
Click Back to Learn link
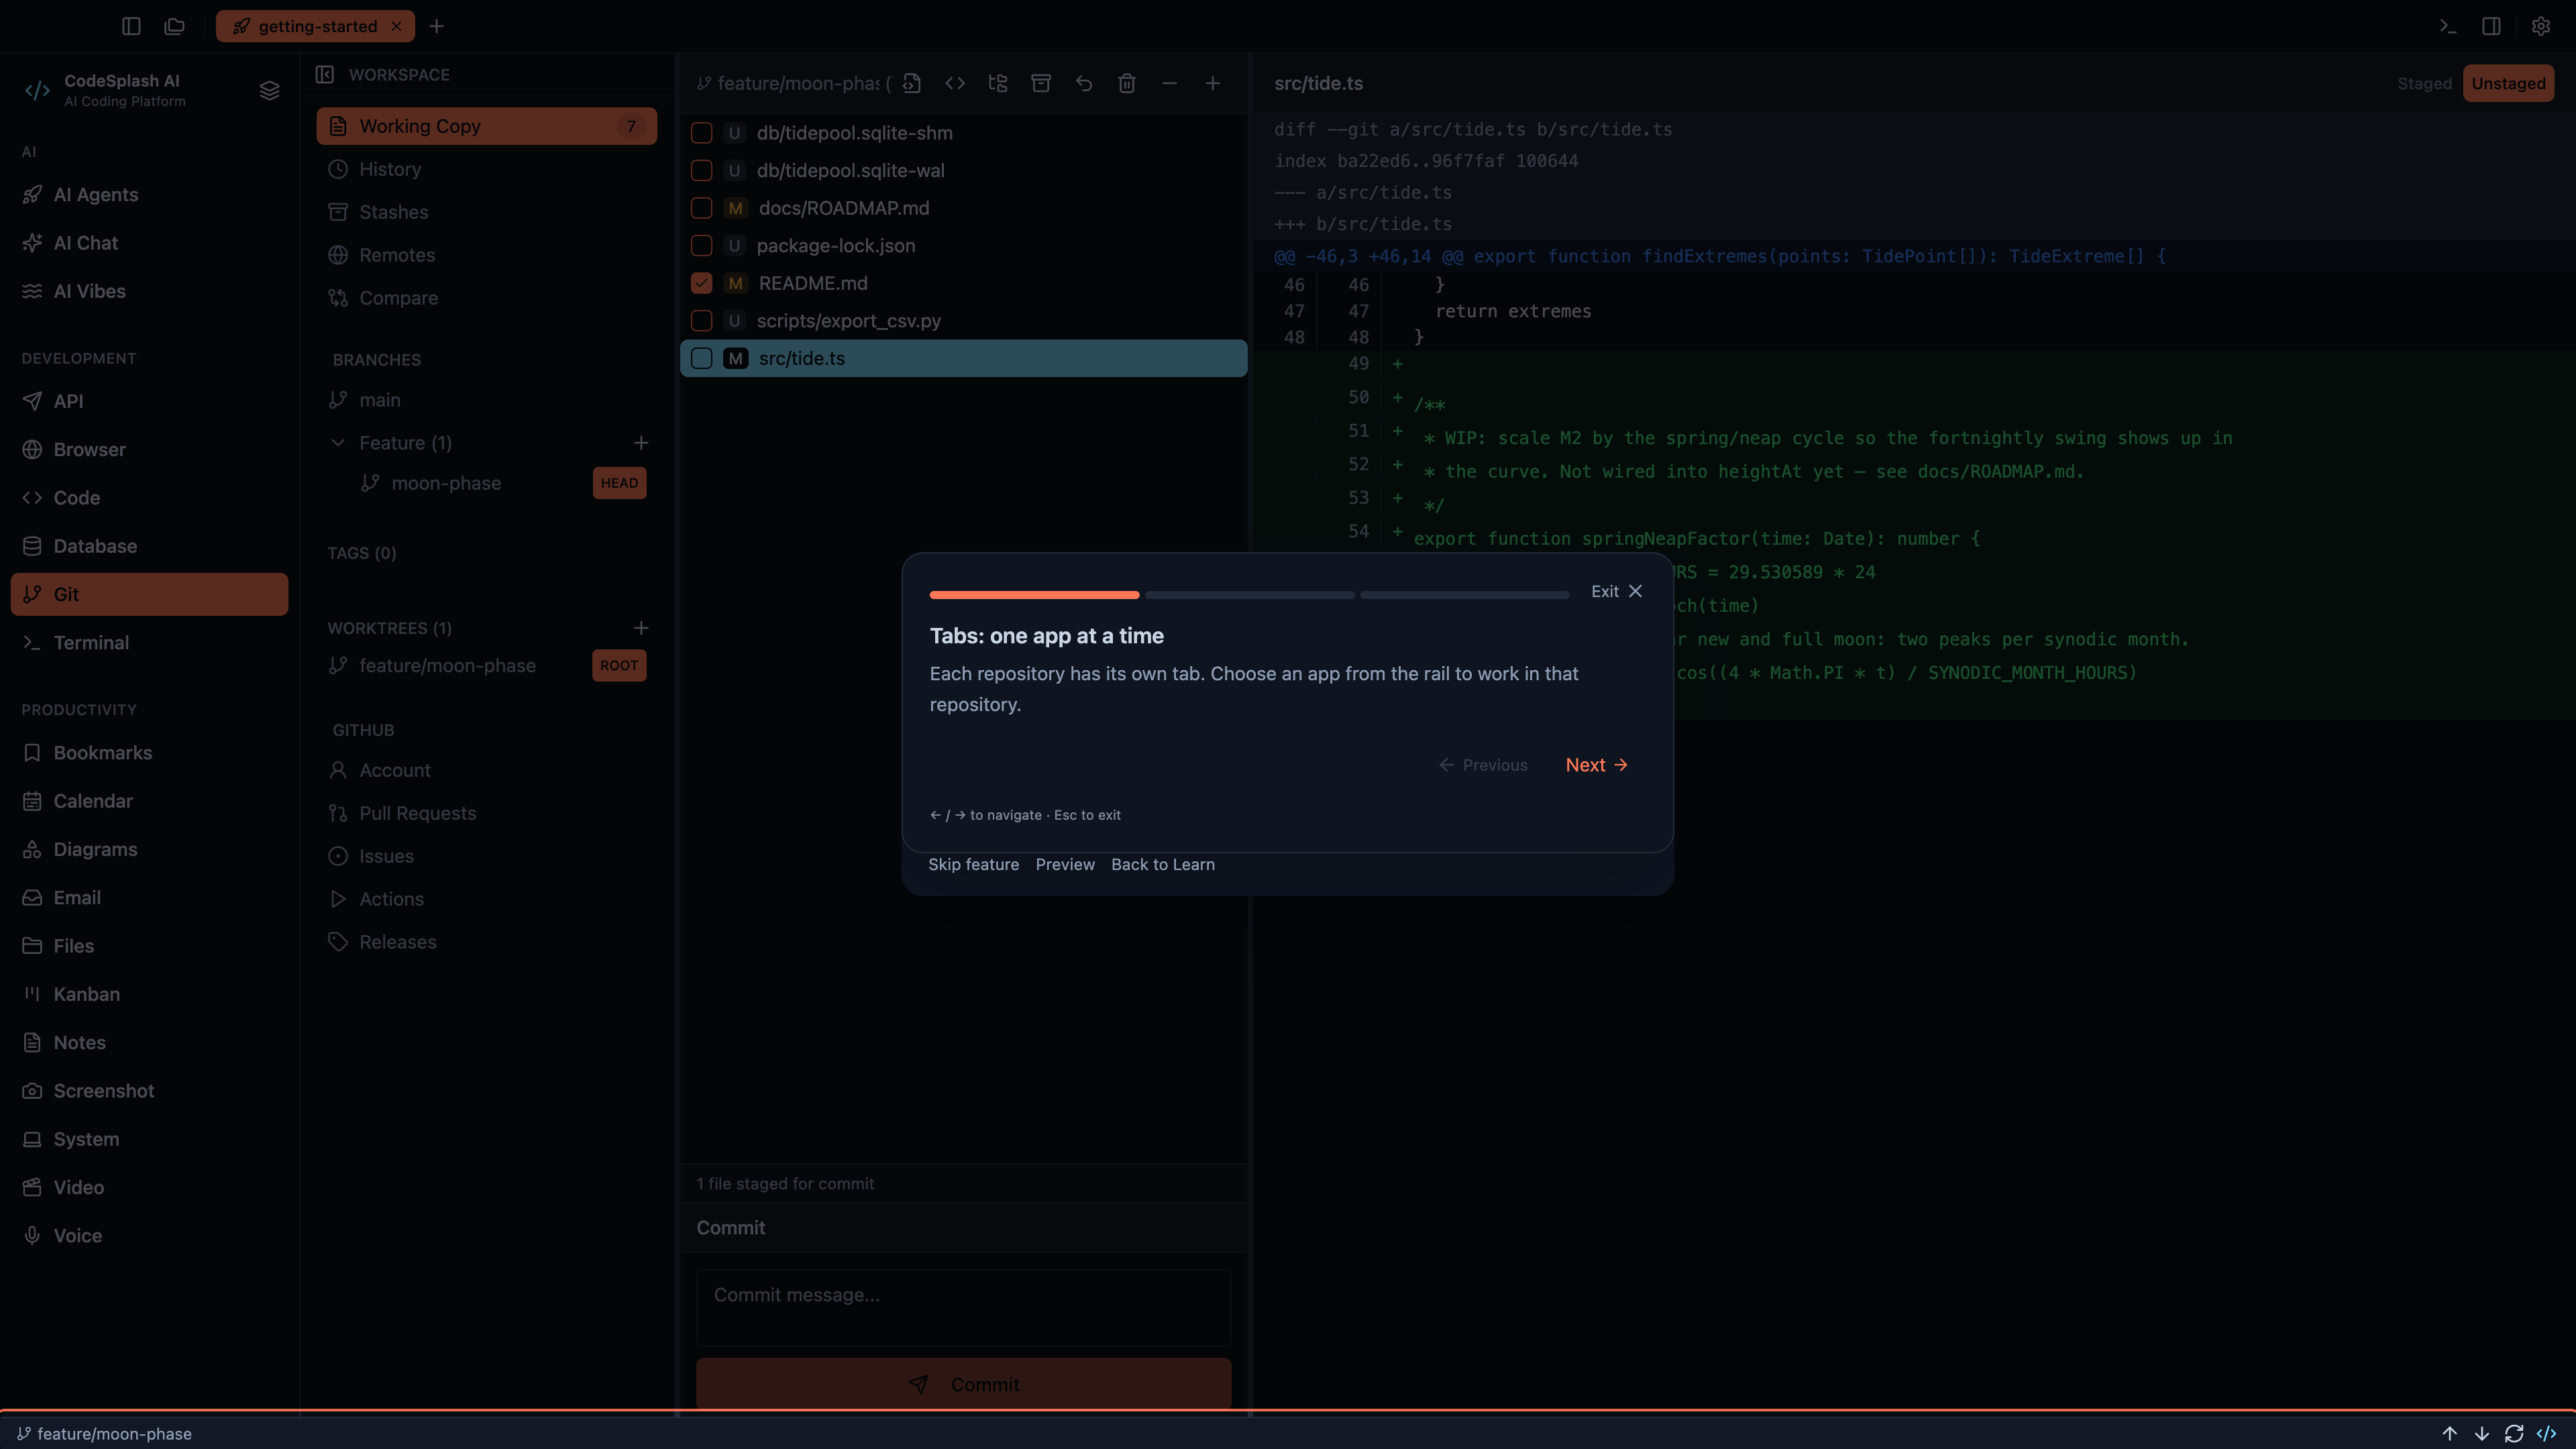click(1163, 864)
